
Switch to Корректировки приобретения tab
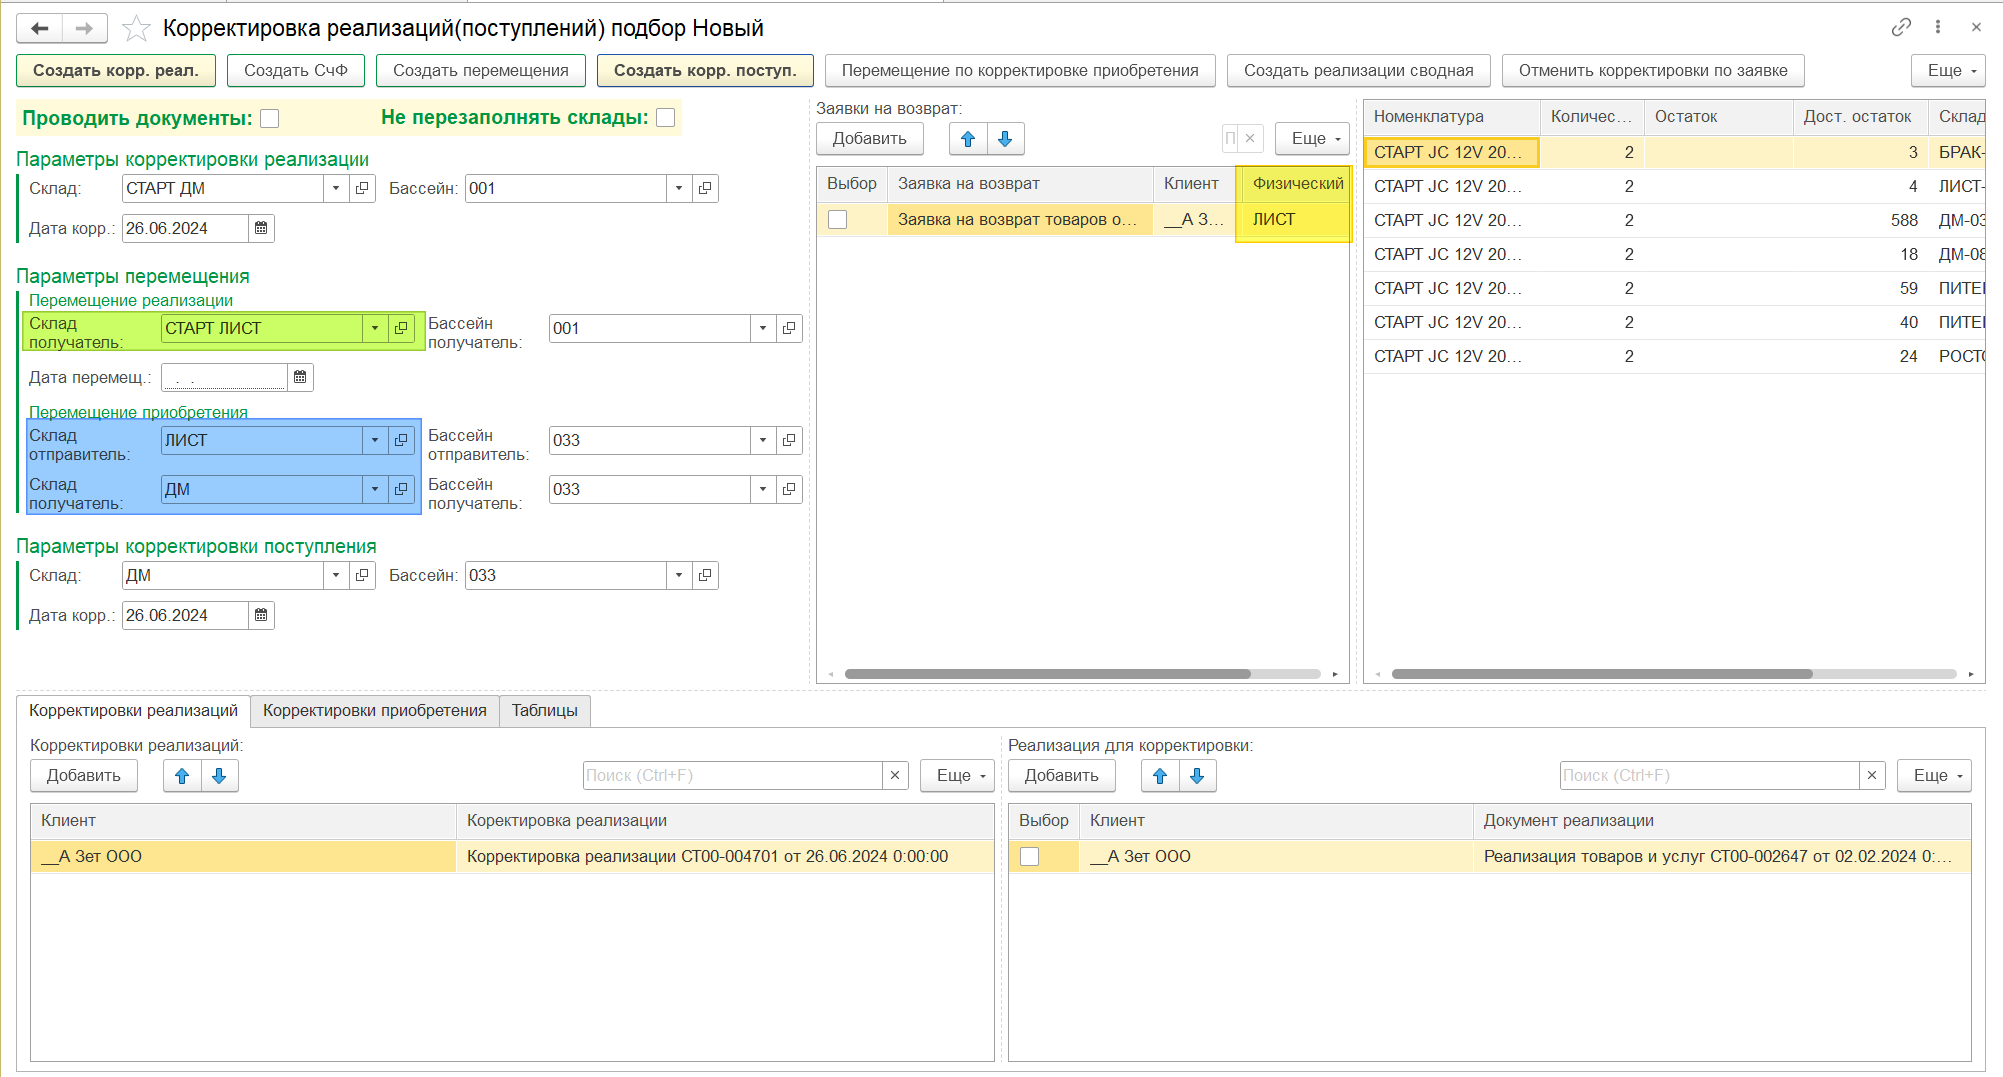374,710
